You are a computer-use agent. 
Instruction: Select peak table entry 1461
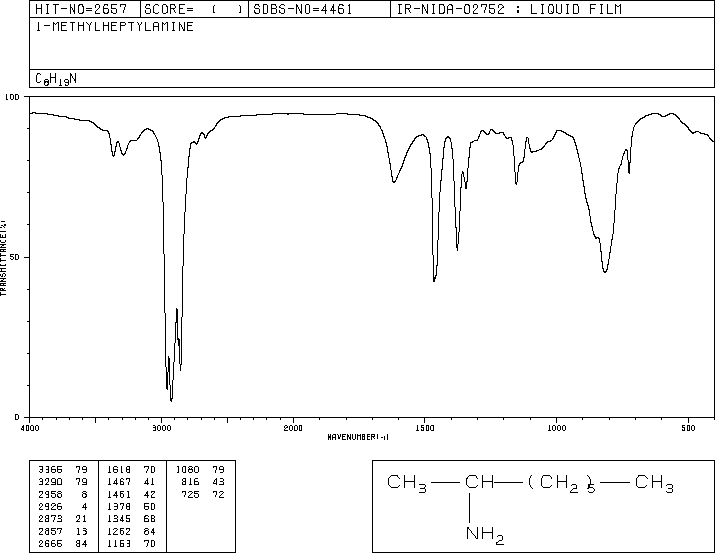131,494
